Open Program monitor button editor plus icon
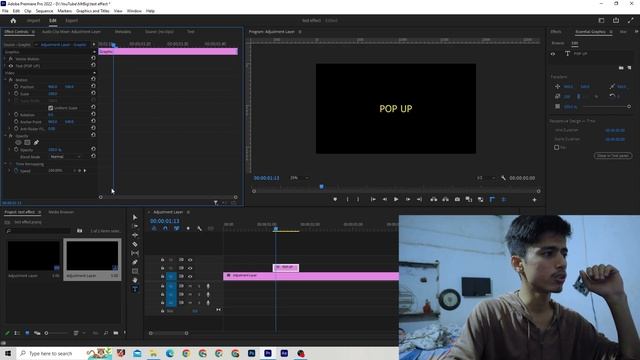The image size is (640, 360). 534,200
